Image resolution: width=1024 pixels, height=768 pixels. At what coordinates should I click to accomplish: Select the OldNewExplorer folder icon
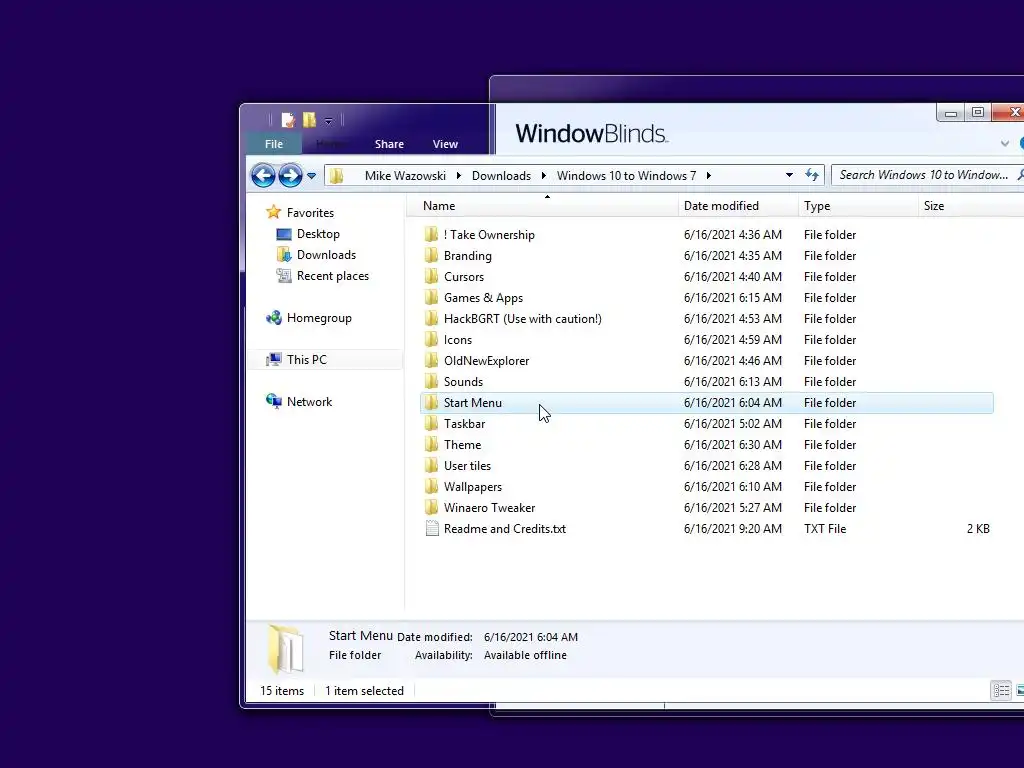pos(431,360)
